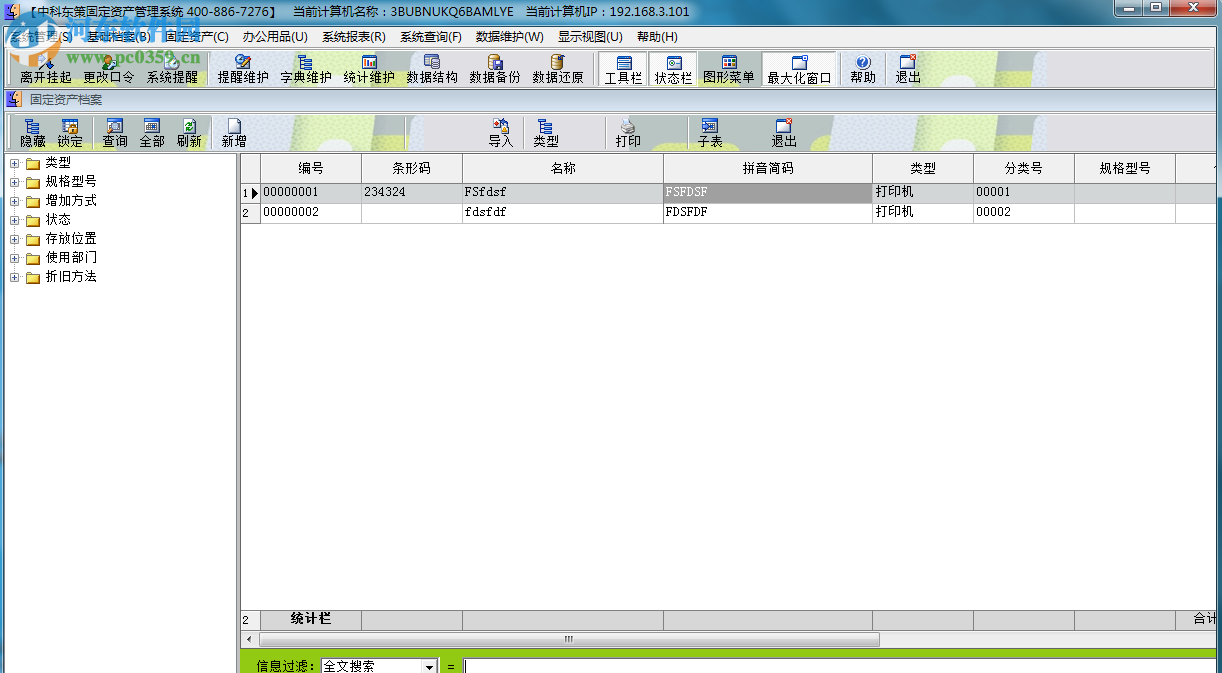Click the 全部 show all icon
The height and width of the screenshot is (673, 1222).
152,133
